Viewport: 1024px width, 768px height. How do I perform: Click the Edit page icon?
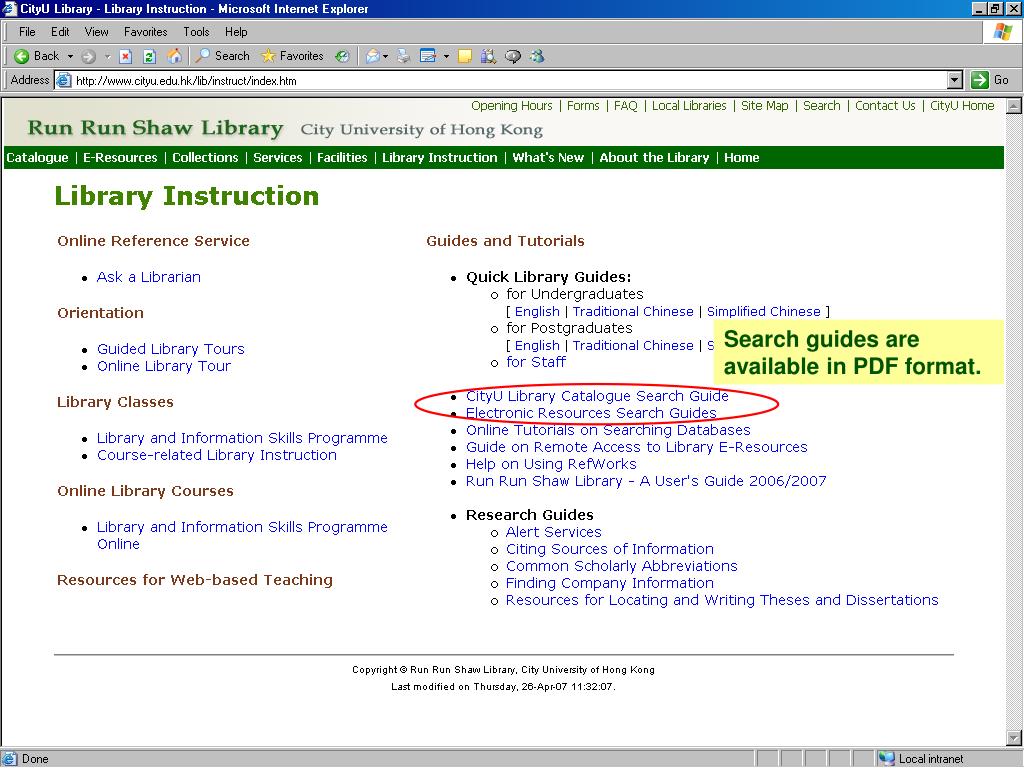point(428,57)
